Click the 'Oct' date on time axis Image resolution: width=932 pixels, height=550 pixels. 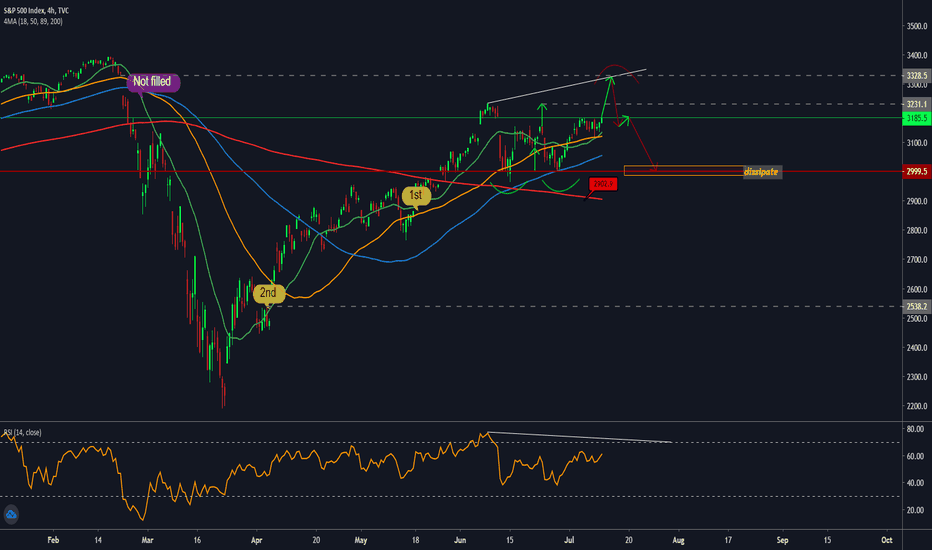886,540
